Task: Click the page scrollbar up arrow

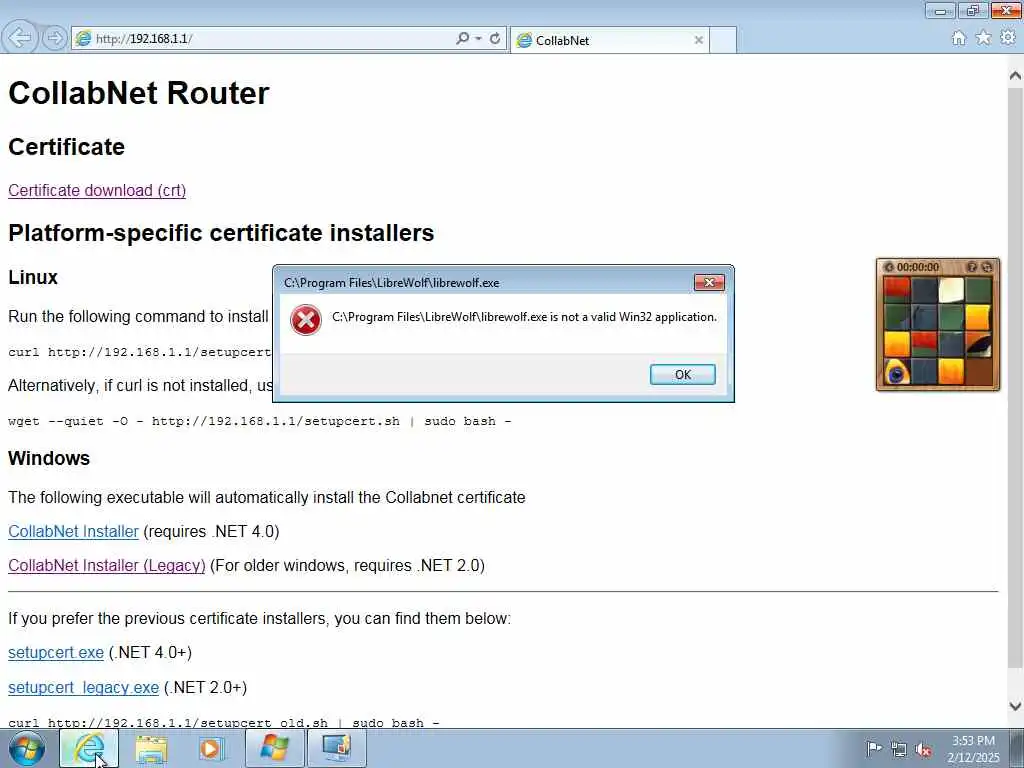Action: [x=1015, y=76]
